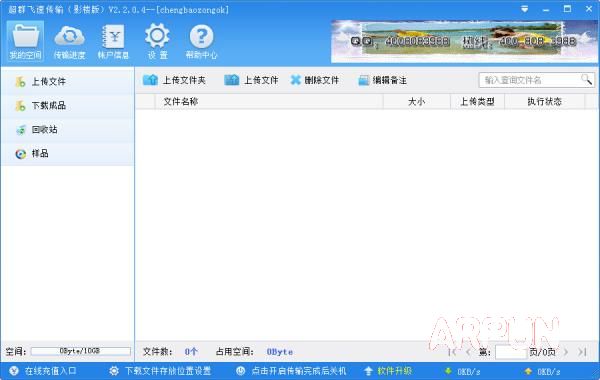Click the 上传文件 toolbar button
The width and height of the screenshot is (600, 380).
pyautogui.click(x=251, y=80)
